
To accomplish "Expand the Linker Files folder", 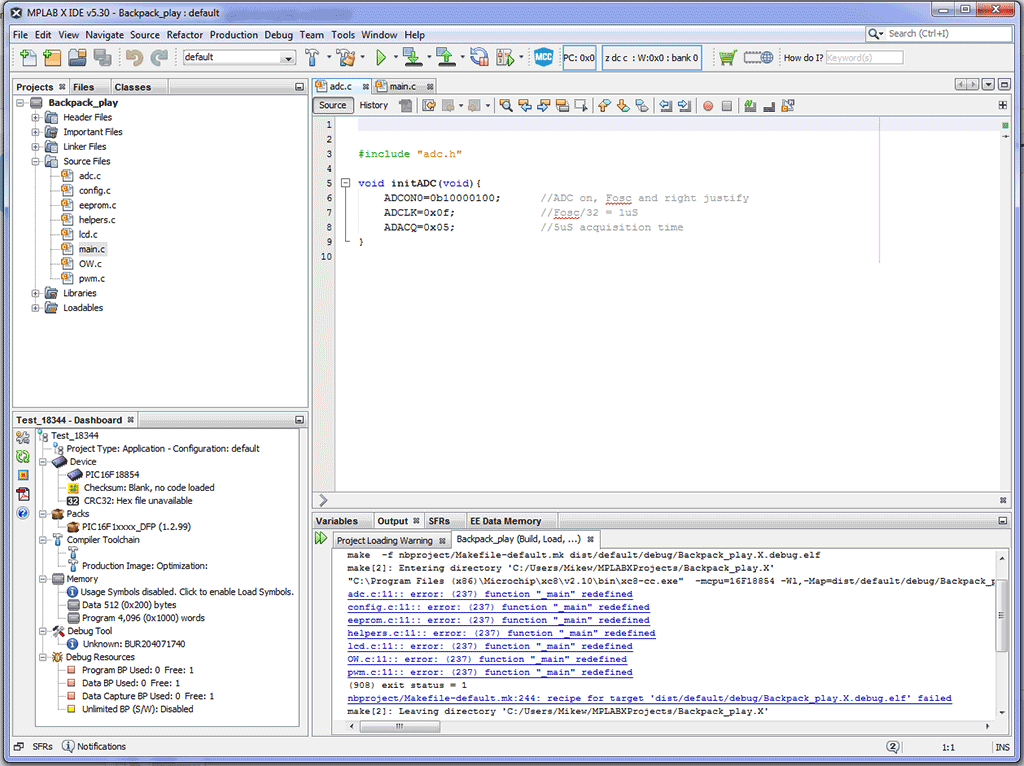I will [35, 147].
